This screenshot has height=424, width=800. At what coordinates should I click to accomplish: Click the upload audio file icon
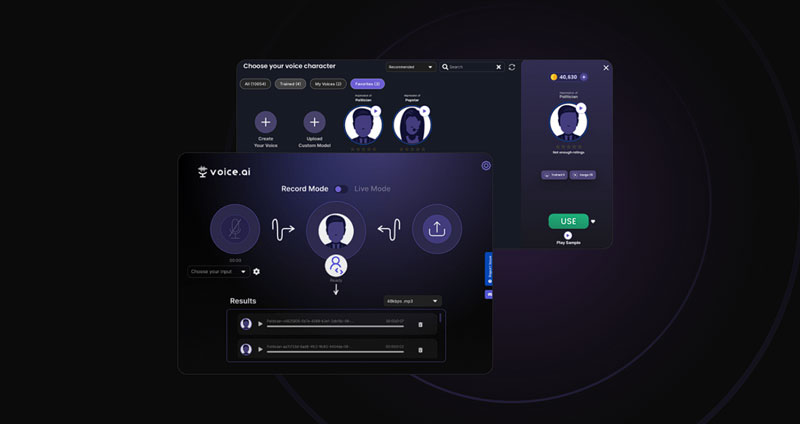[437, 229]
